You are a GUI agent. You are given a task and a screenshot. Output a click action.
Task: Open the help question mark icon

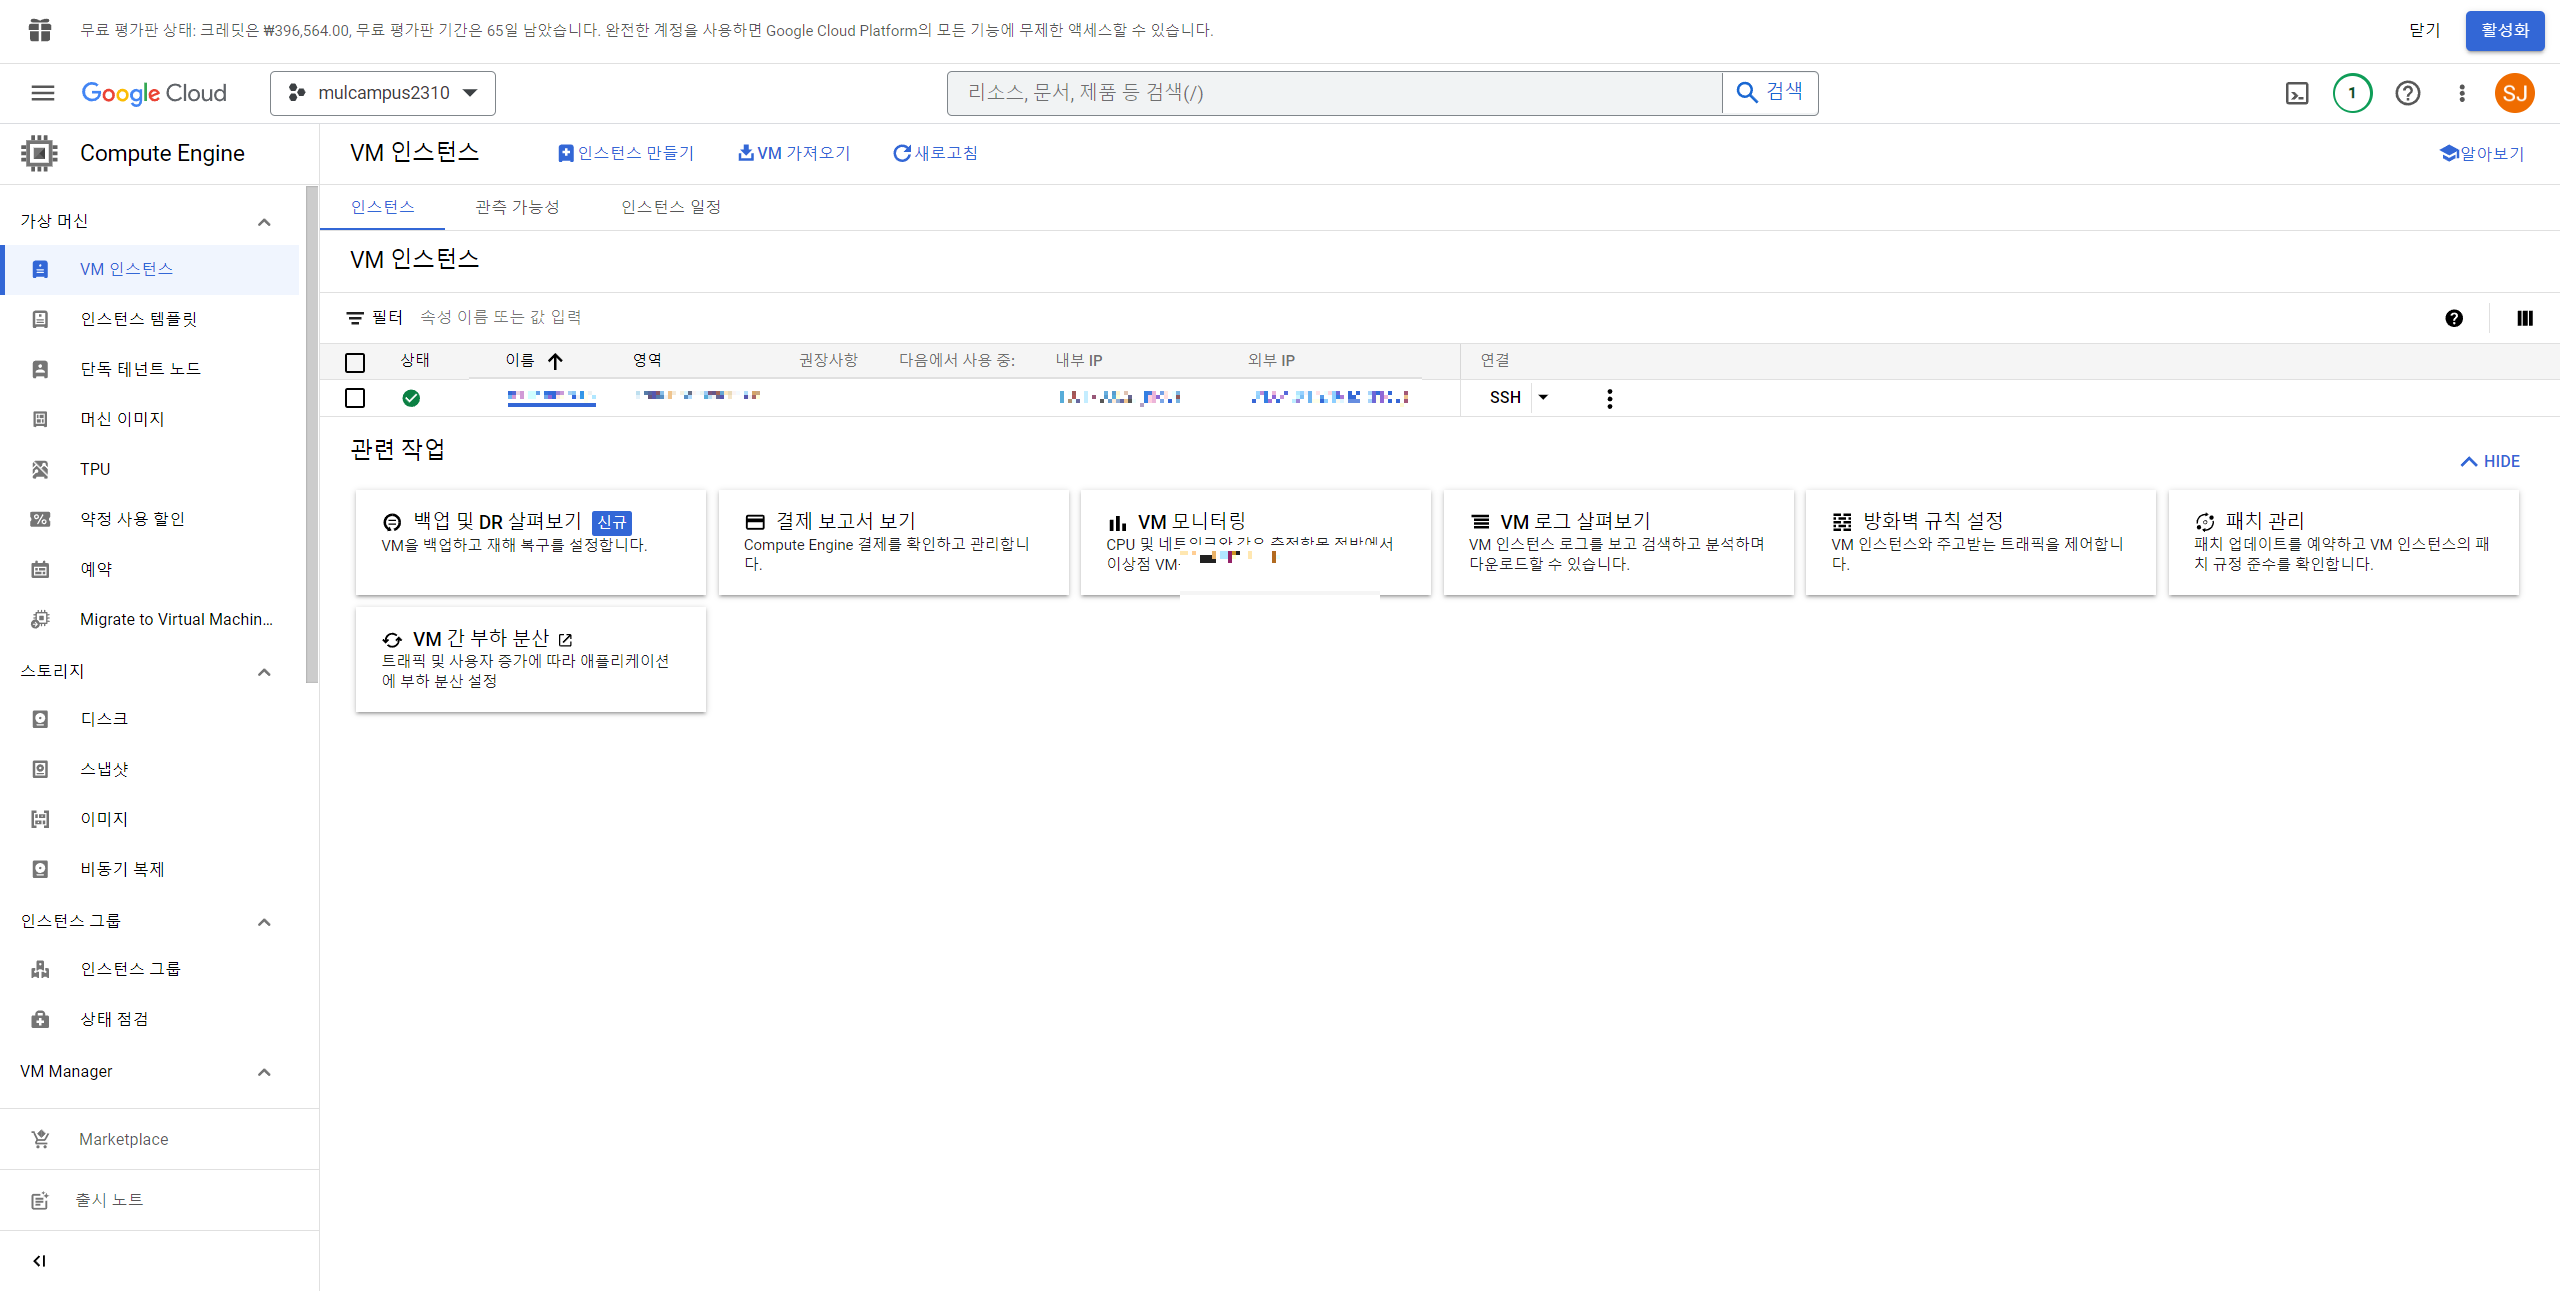(2407, 93)
